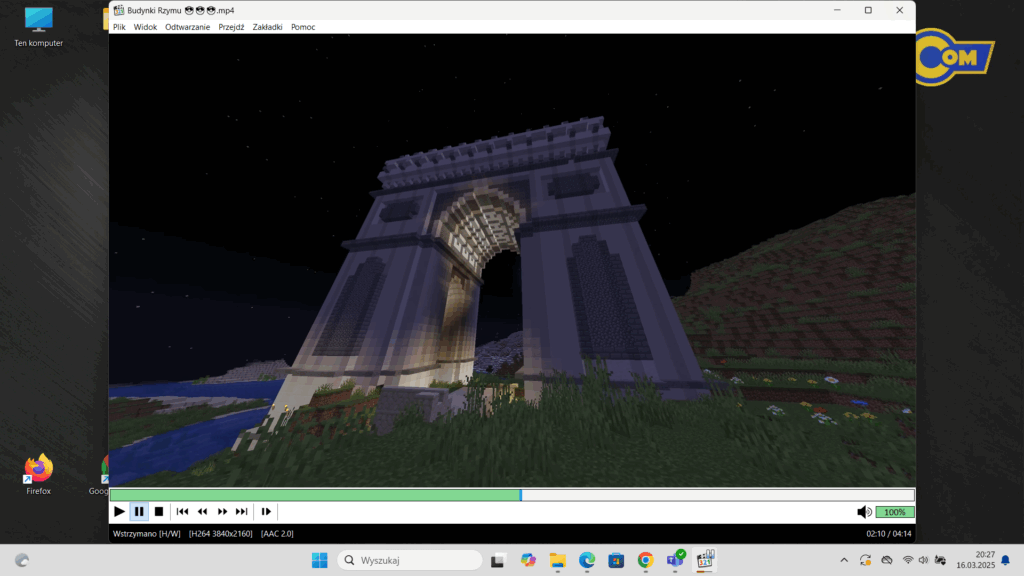1024x576 pixels.
Task: Click the 02:10 / 04:14 time display
Action: (x=888, y=534)
